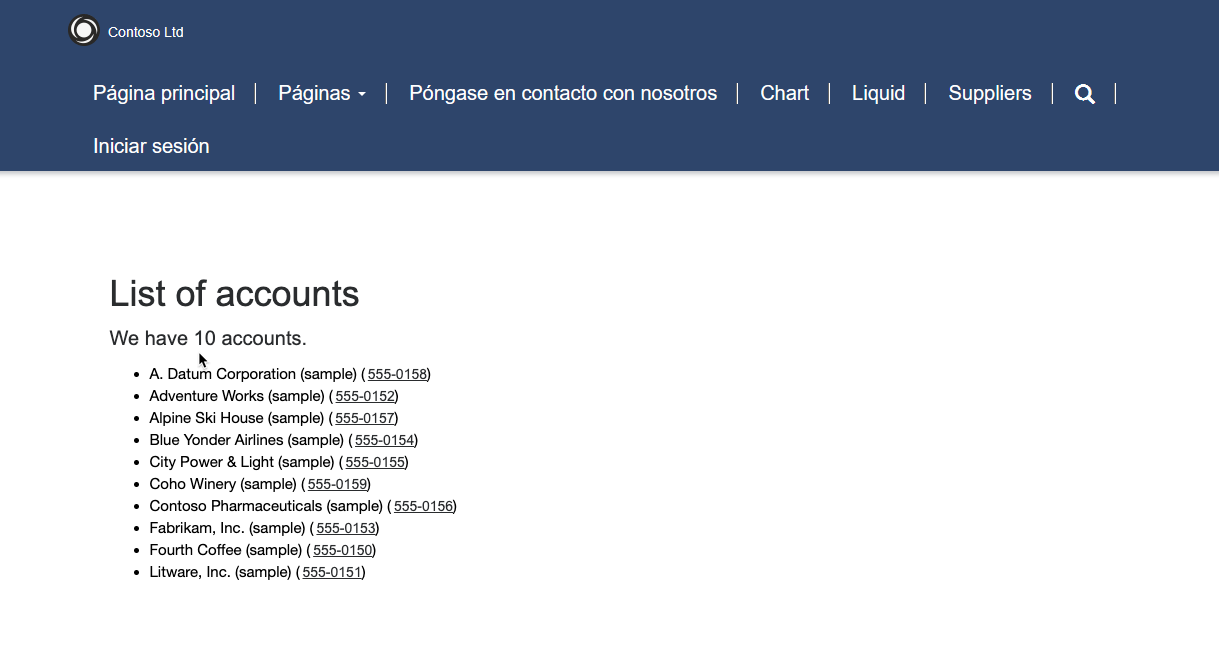The image size is (1219, 662).
Task: Select Blue Yonder Airlines phone 555-0154
Action: point(385,440)
